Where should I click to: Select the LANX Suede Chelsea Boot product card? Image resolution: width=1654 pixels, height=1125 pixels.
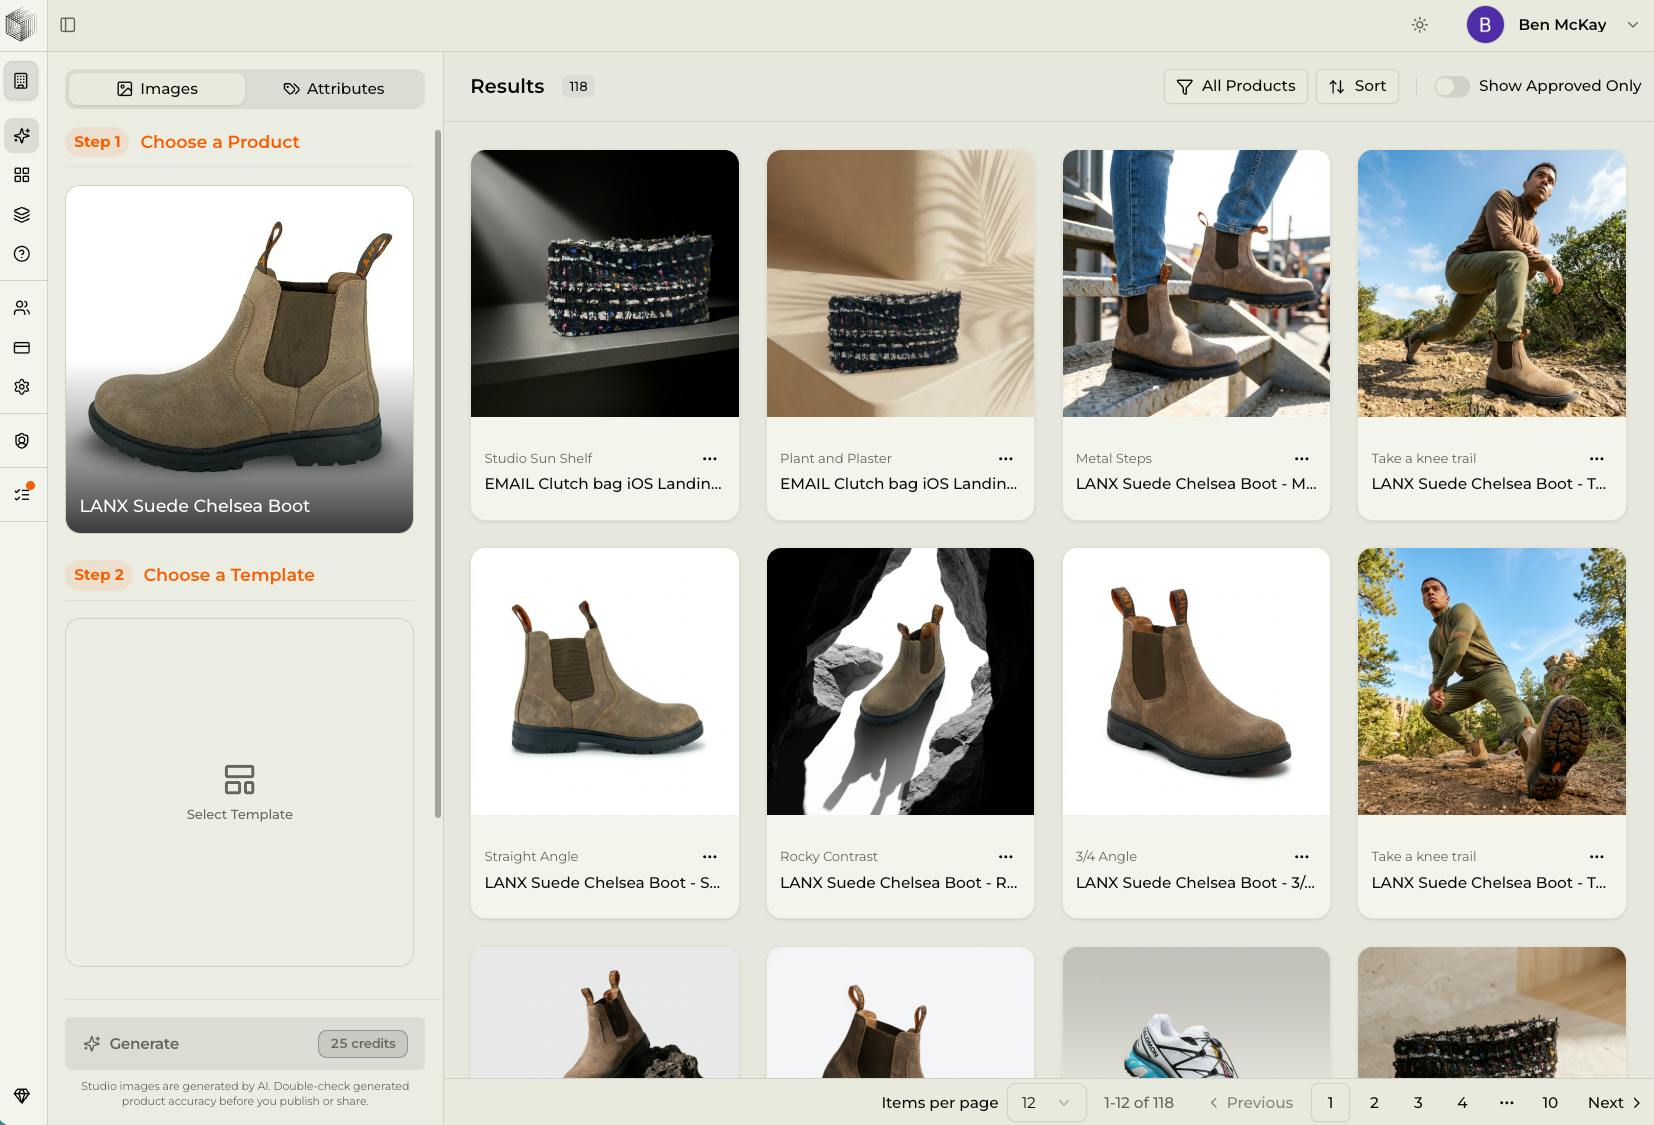click(239, 359)
